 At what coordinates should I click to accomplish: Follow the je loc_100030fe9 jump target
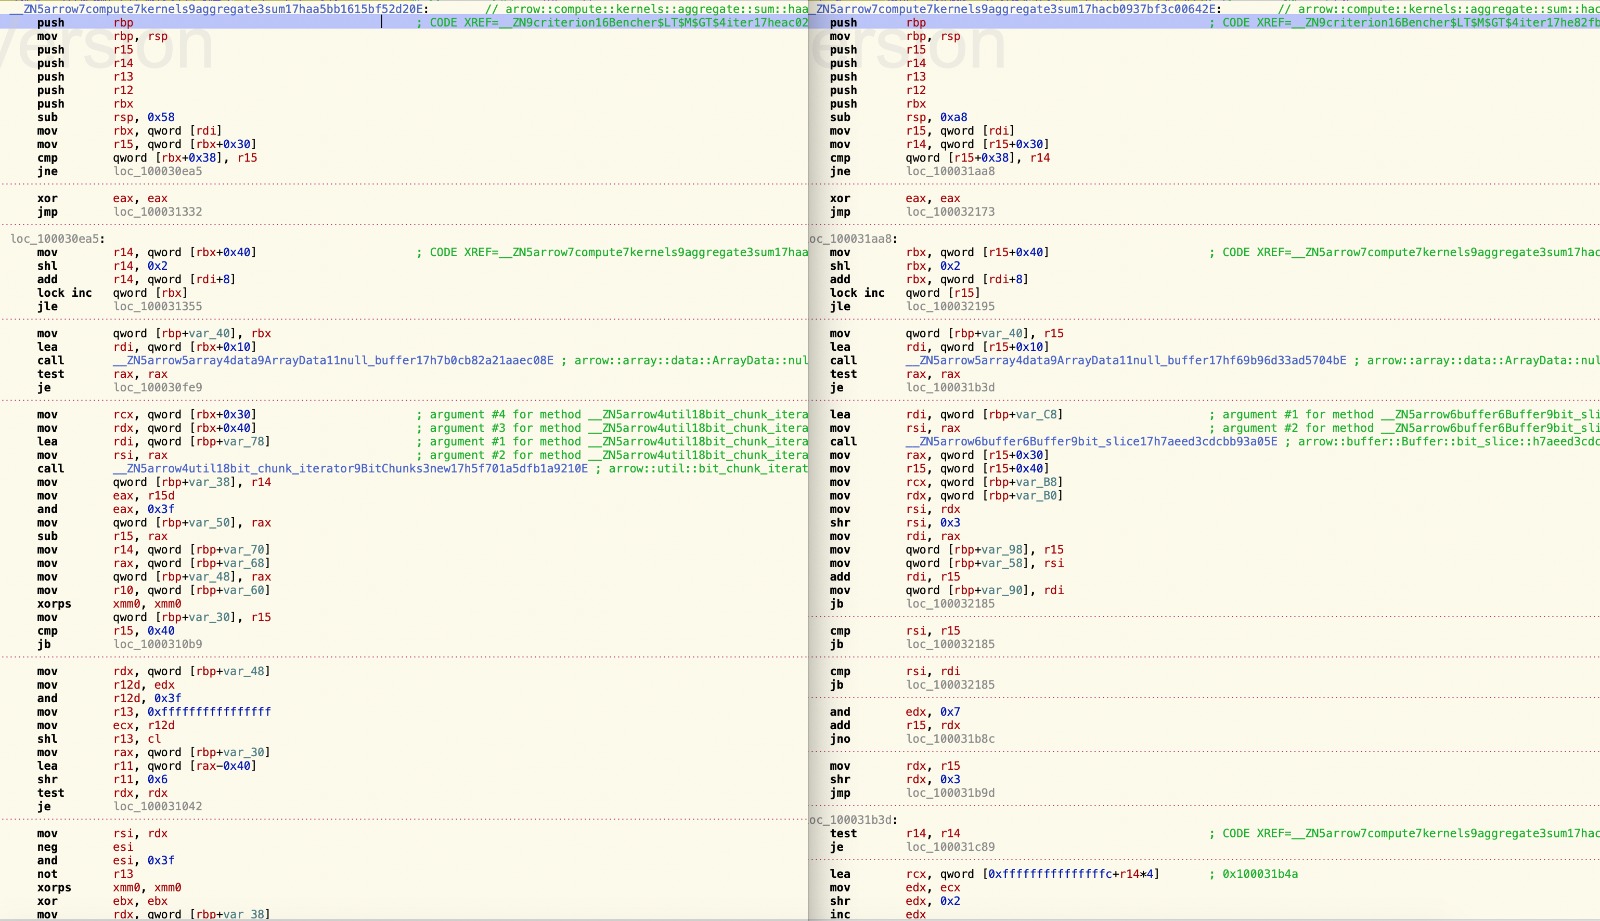pos(157,388)
